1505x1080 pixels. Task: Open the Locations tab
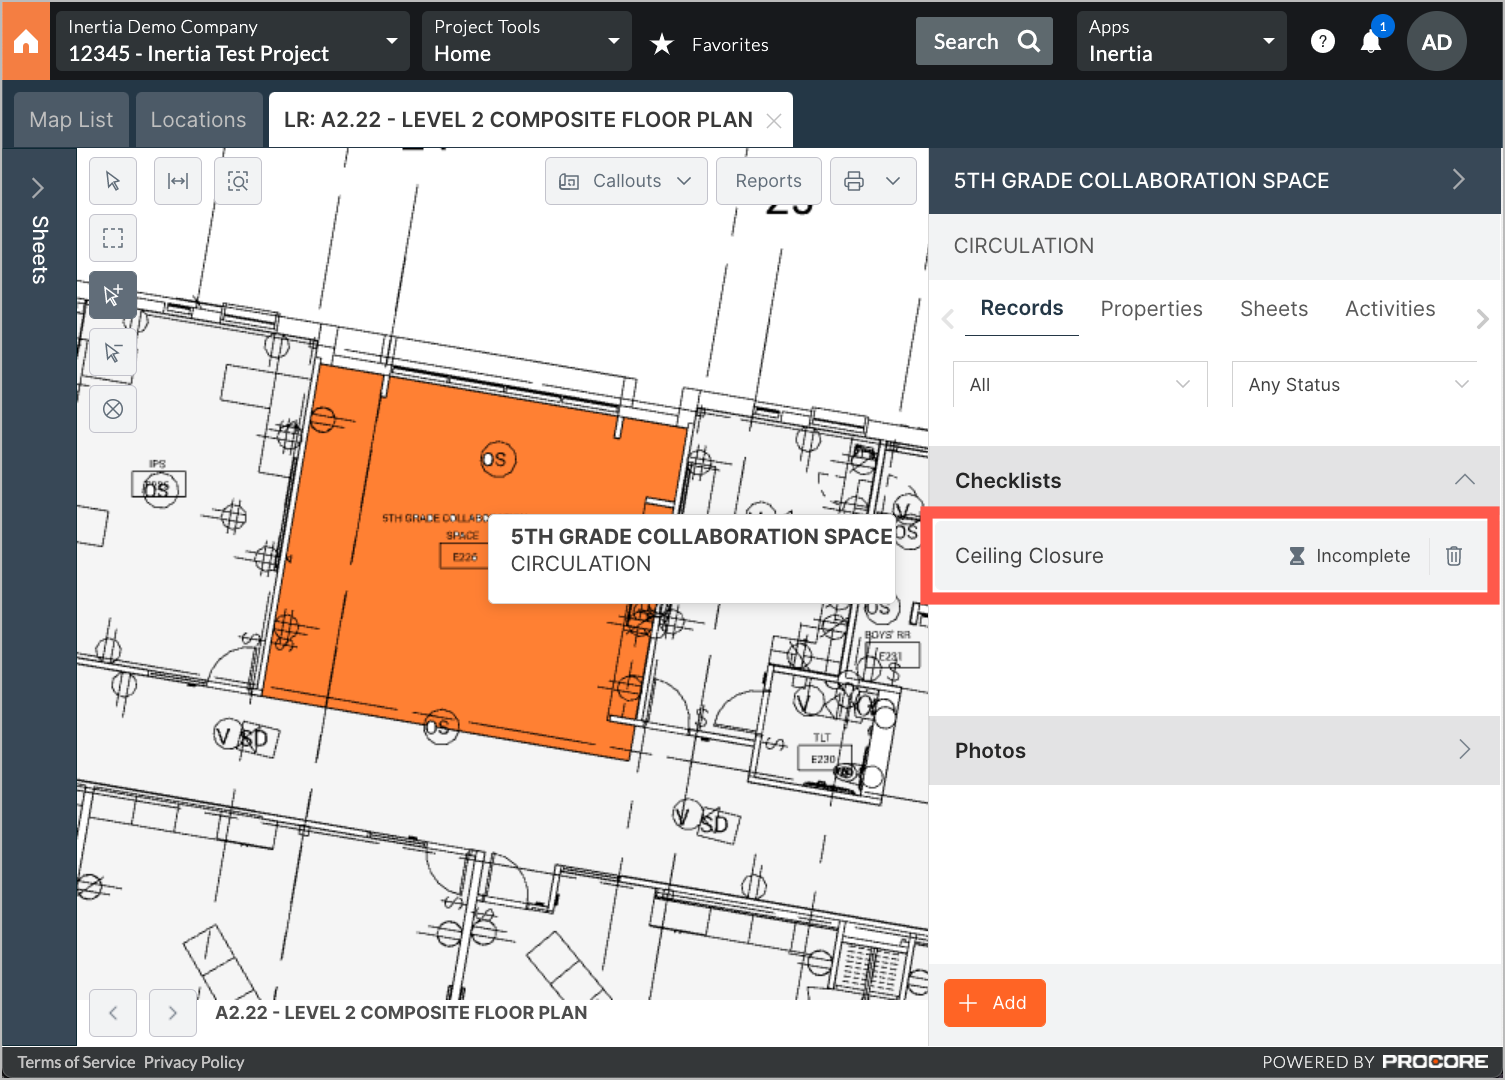tap(198, 119)
